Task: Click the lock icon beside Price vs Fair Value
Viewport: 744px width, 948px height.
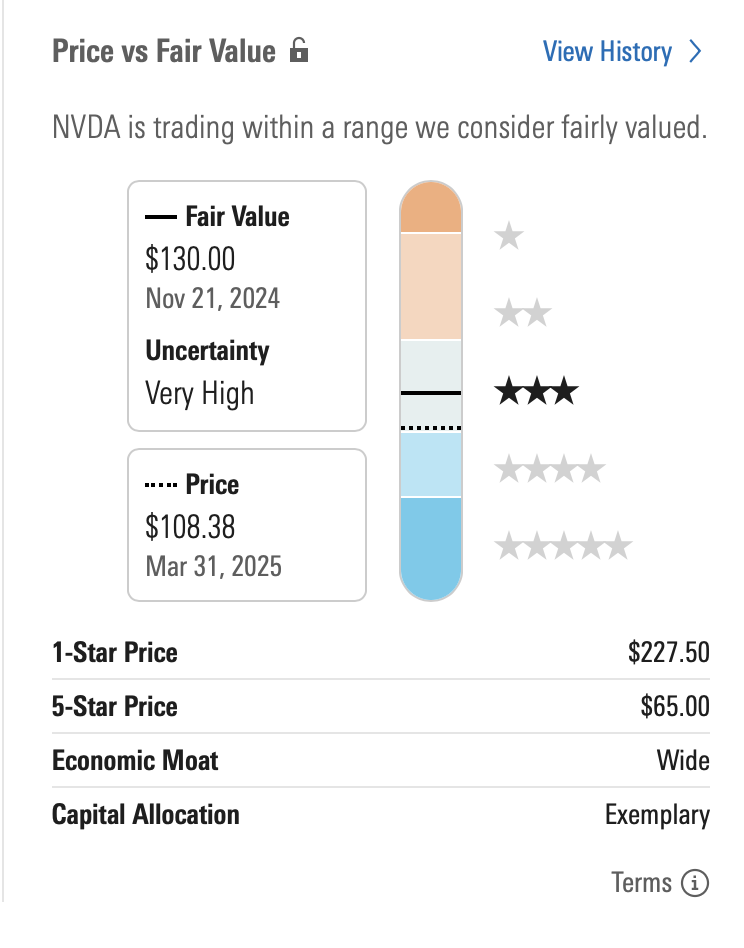Action: pyautogui.click(x=298, y=51)
